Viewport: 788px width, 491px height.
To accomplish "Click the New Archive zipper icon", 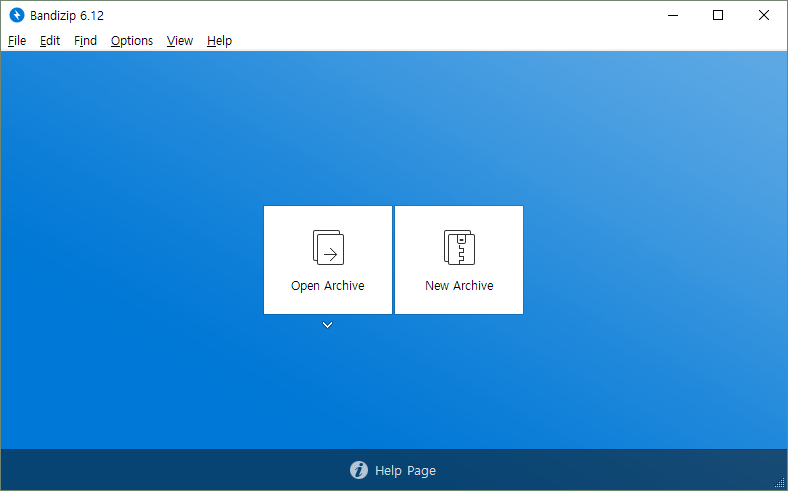I will tap(459, 247).
